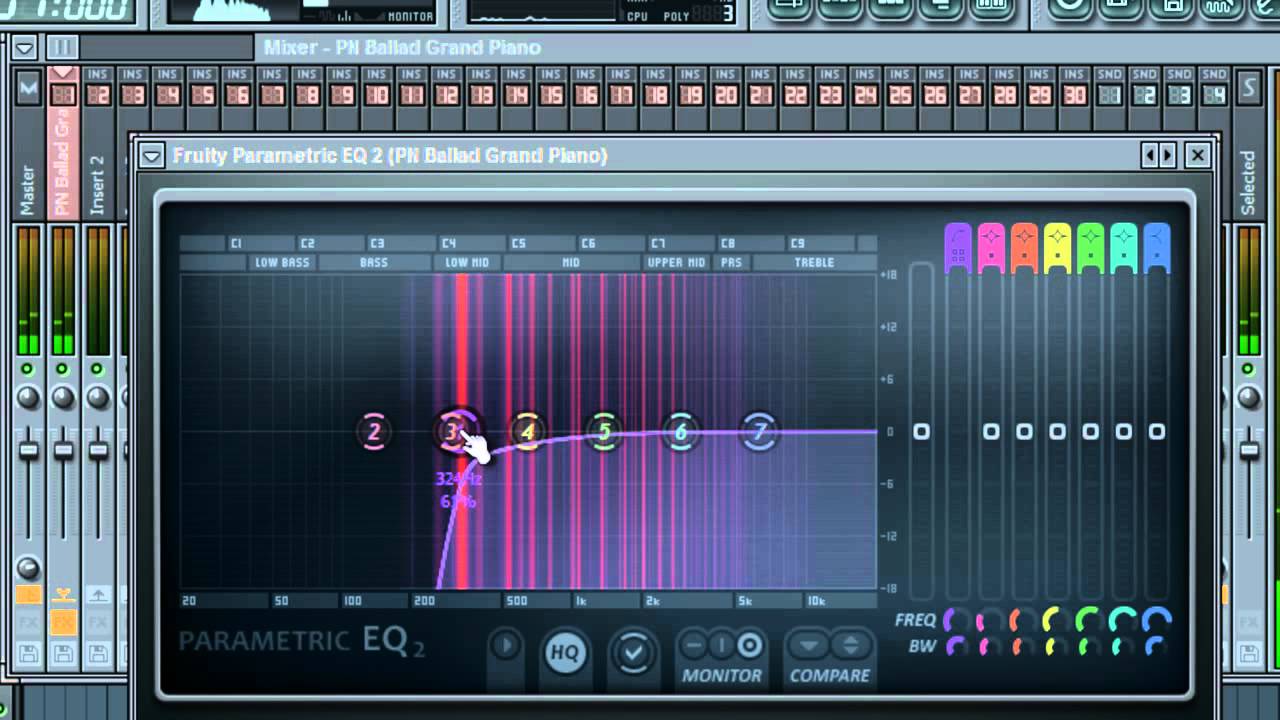This screenshot has height=720, width=1280.
Task: Click the LOW MID frequency range label
Action: pyautogui.click(x=467, y=263)
